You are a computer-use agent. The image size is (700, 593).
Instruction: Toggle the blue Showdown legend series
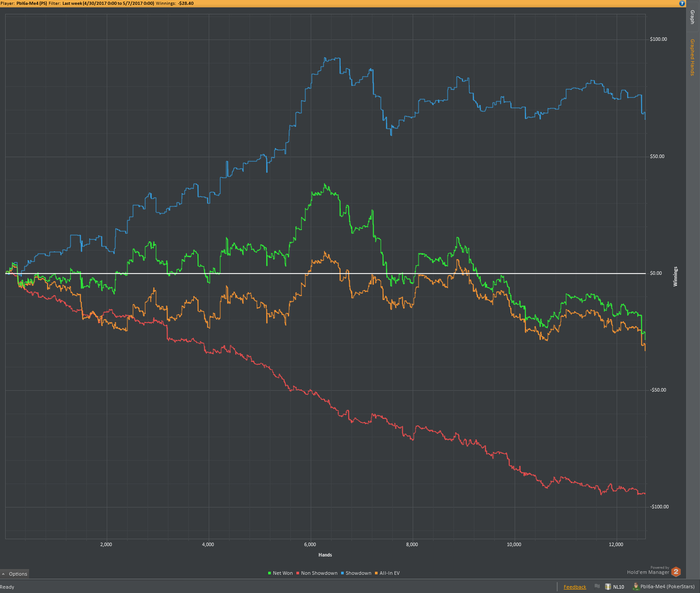[x=356, y=573]
